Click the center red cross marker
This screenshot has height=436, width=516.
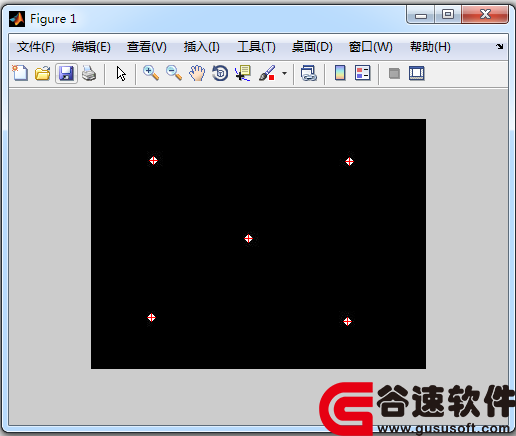click(x=248, y=238)
